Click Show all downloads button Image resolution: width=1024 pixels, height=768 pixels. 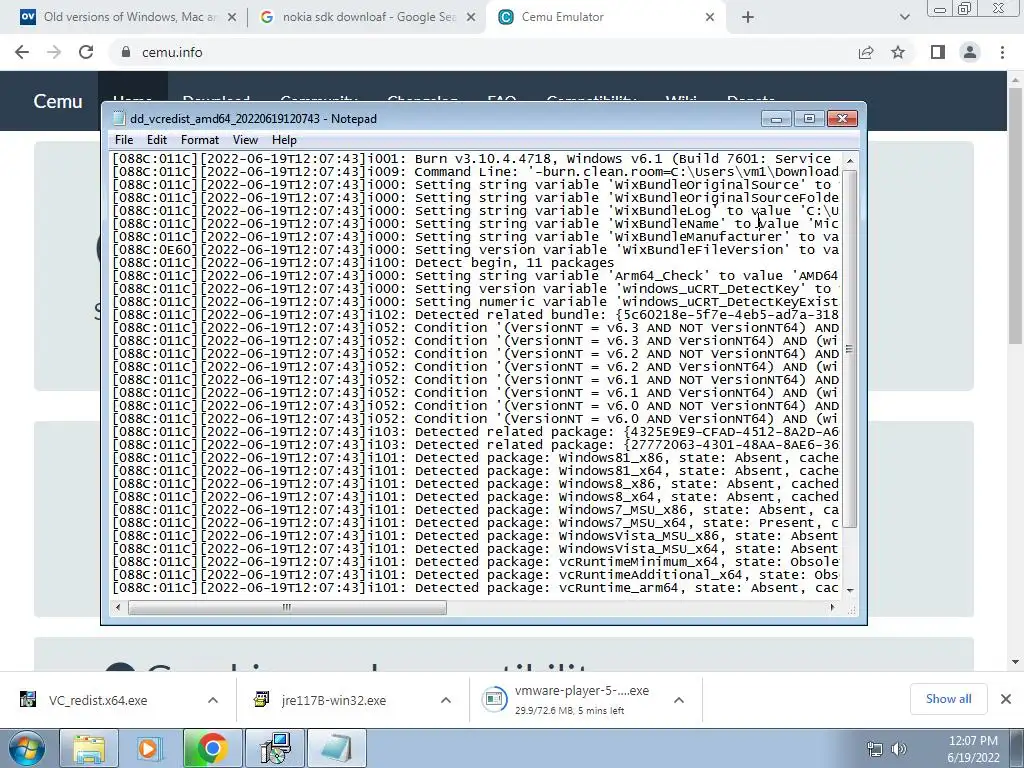pos(948,699)
